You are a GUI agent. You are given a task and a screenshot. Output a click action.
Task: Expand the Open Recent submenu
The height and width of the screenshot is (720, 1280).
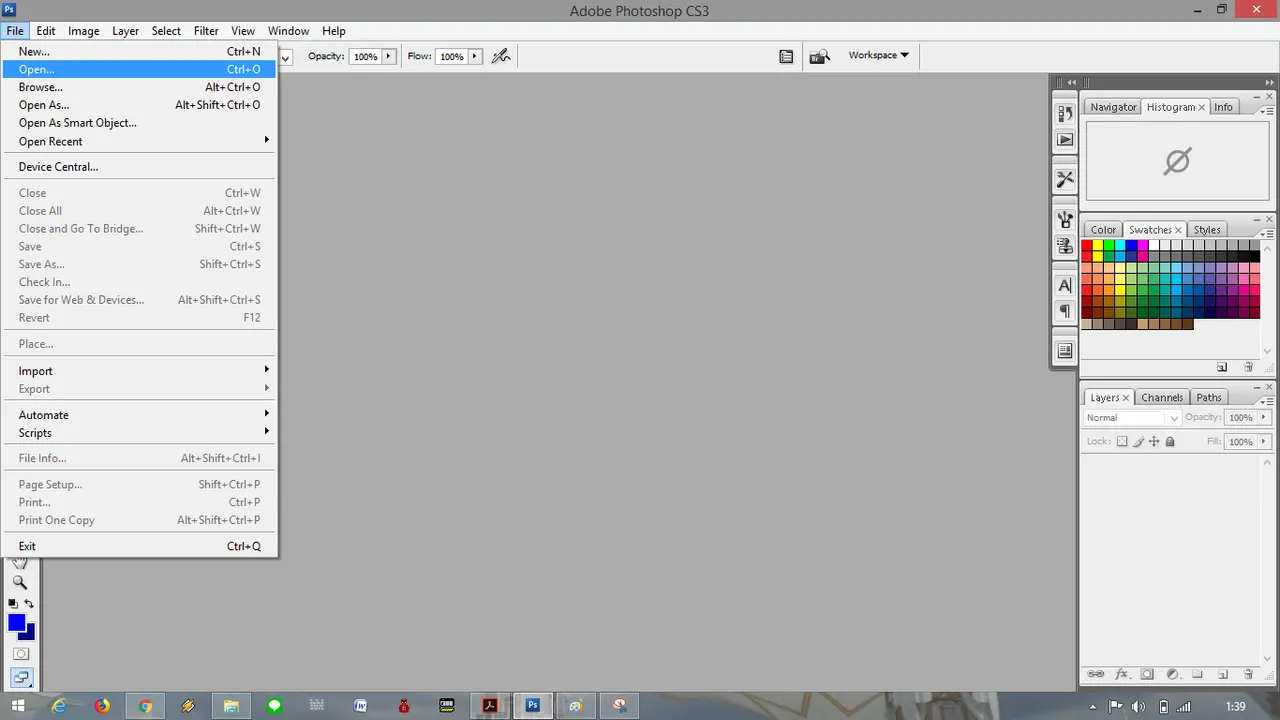(139, 141)
